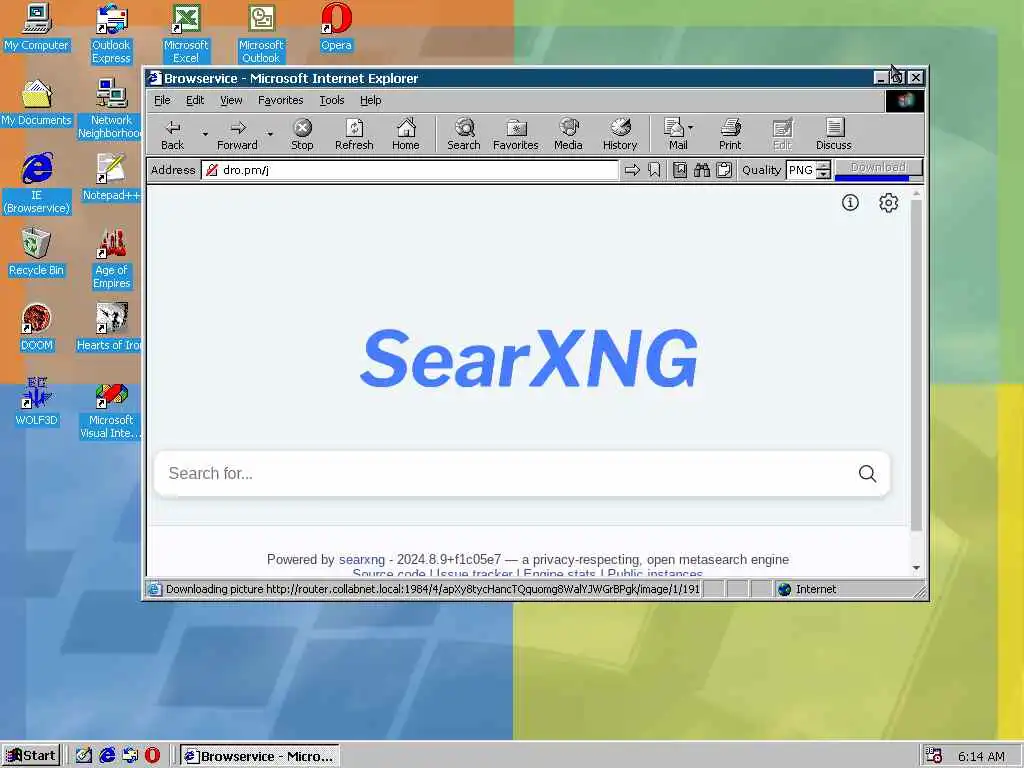Launch Opera from the quick launch bar

(x=152, y=756)
